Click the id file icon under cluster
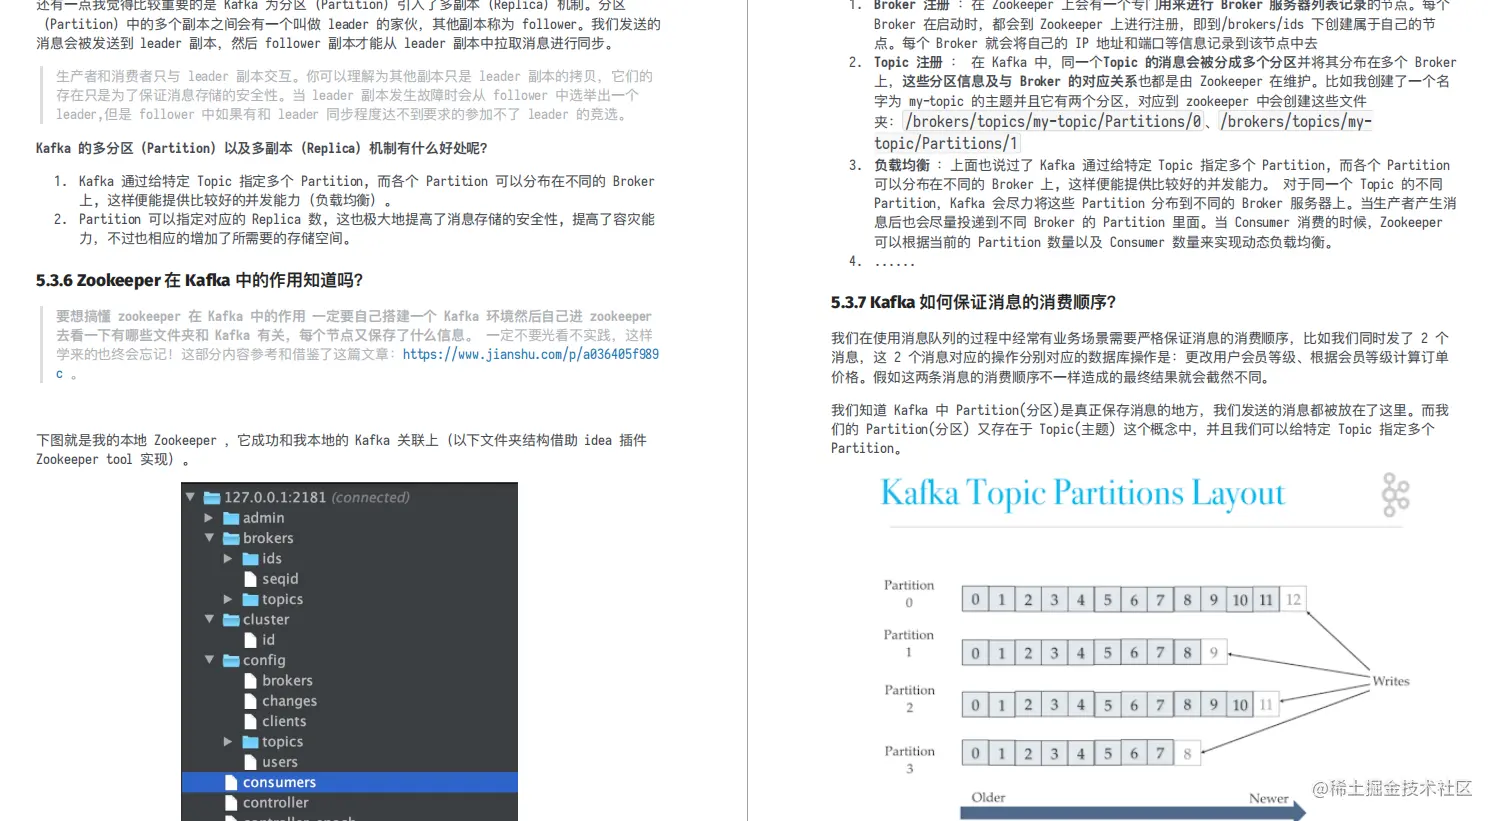This screenshot has height=821, width=1495. 251,640
